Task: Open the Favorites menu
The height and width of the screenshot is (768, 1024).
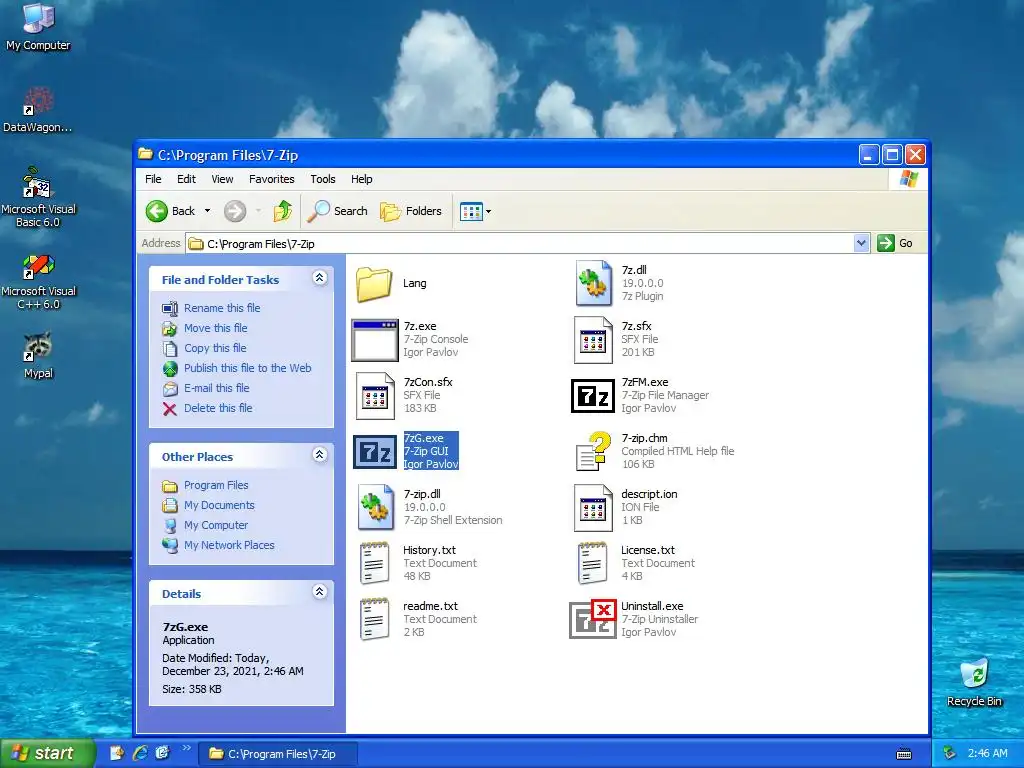Action: point(272,179)
